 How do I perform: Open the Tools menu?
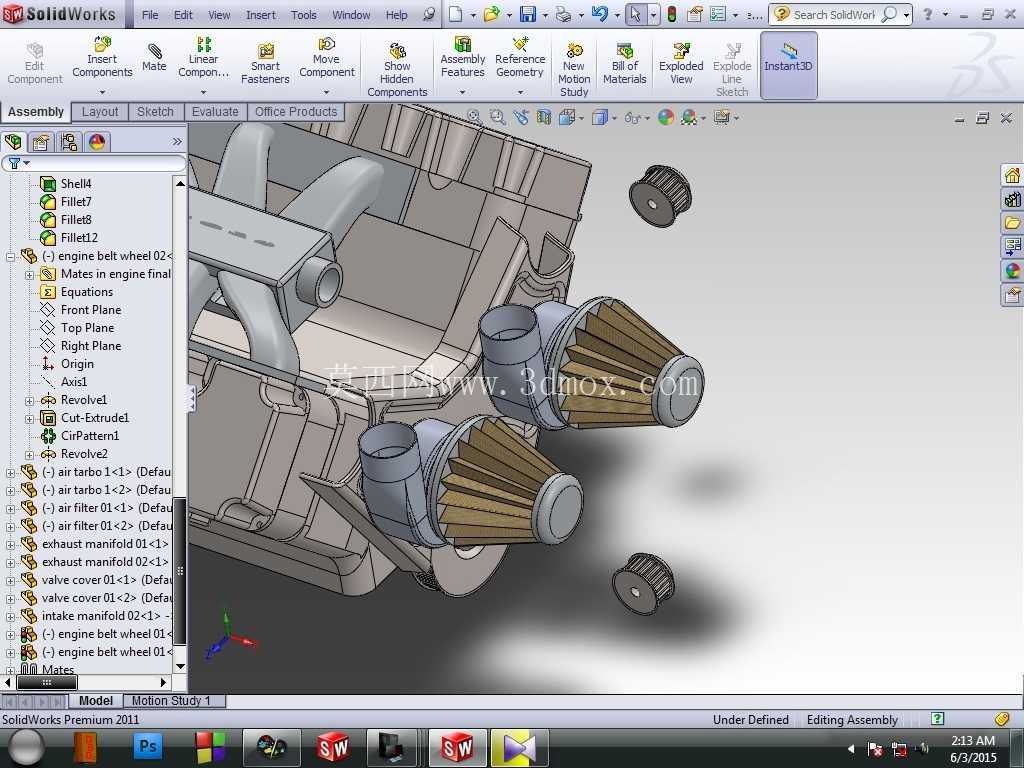coord(304,14)
